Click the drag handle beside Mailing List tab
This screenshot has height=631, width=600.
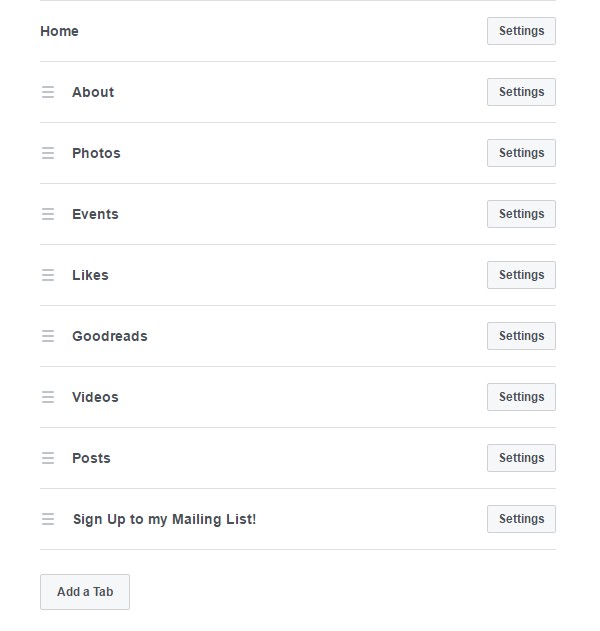[47, 519]
